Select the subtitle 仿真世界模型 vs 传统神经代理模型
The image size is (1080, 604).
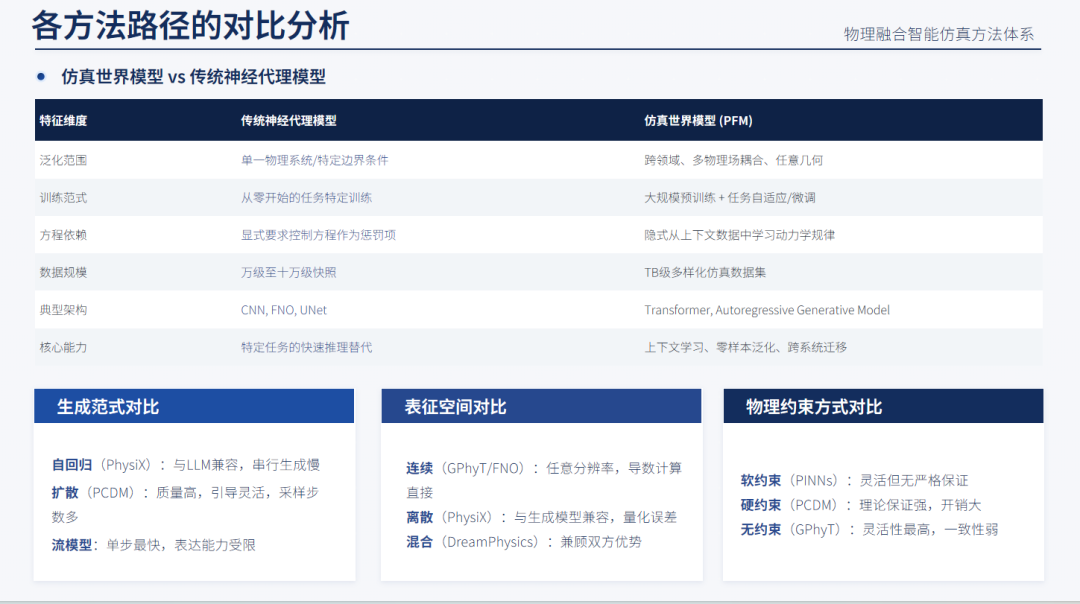tap(194, 77)
